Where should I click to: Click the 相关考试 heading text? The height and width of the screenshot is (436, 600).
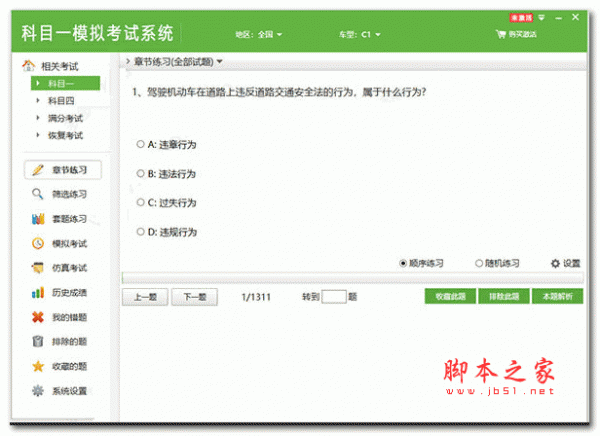pos(60,66)
